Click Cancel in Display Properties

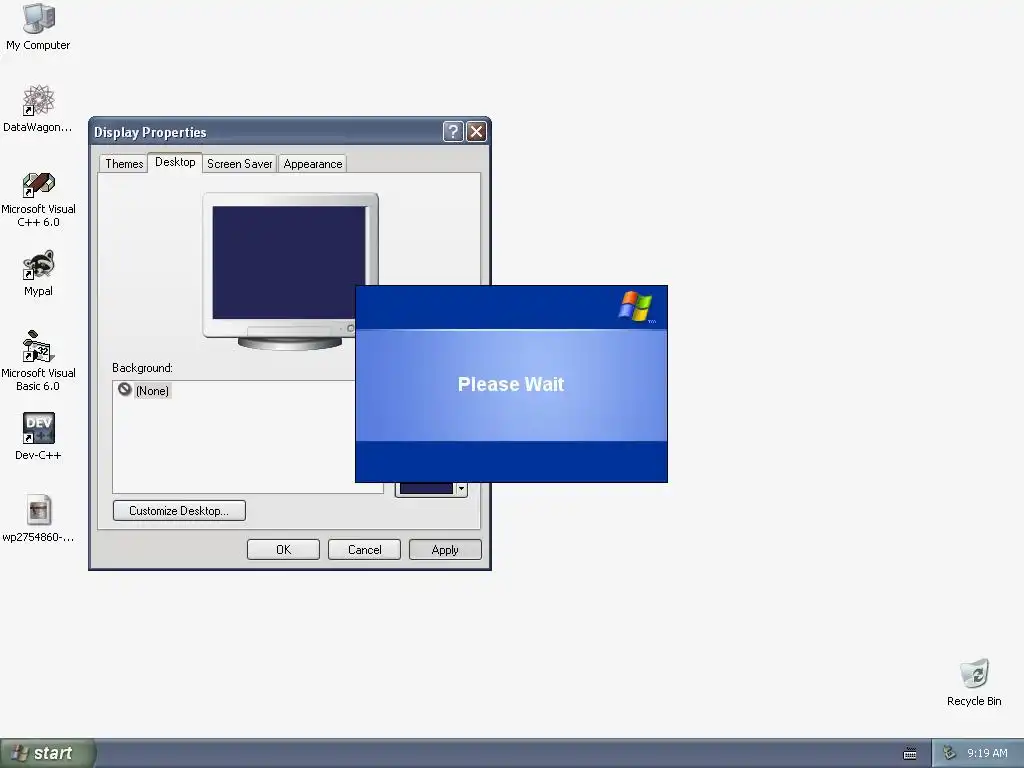[364, 550]
